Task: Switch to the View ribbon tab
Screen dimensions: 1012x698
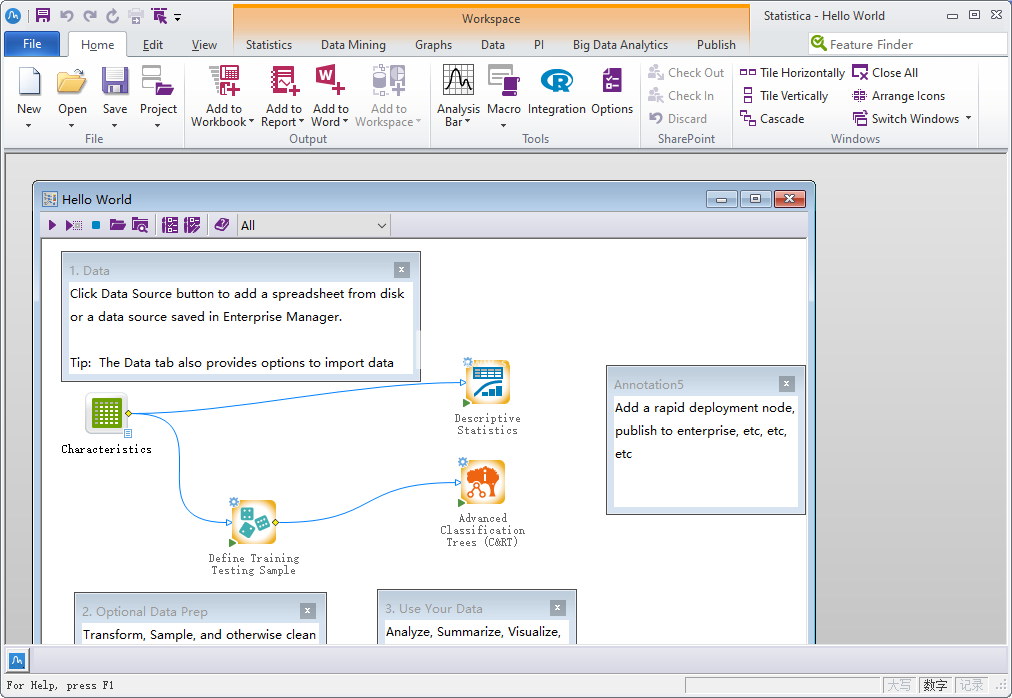Action: coord(204,45)
